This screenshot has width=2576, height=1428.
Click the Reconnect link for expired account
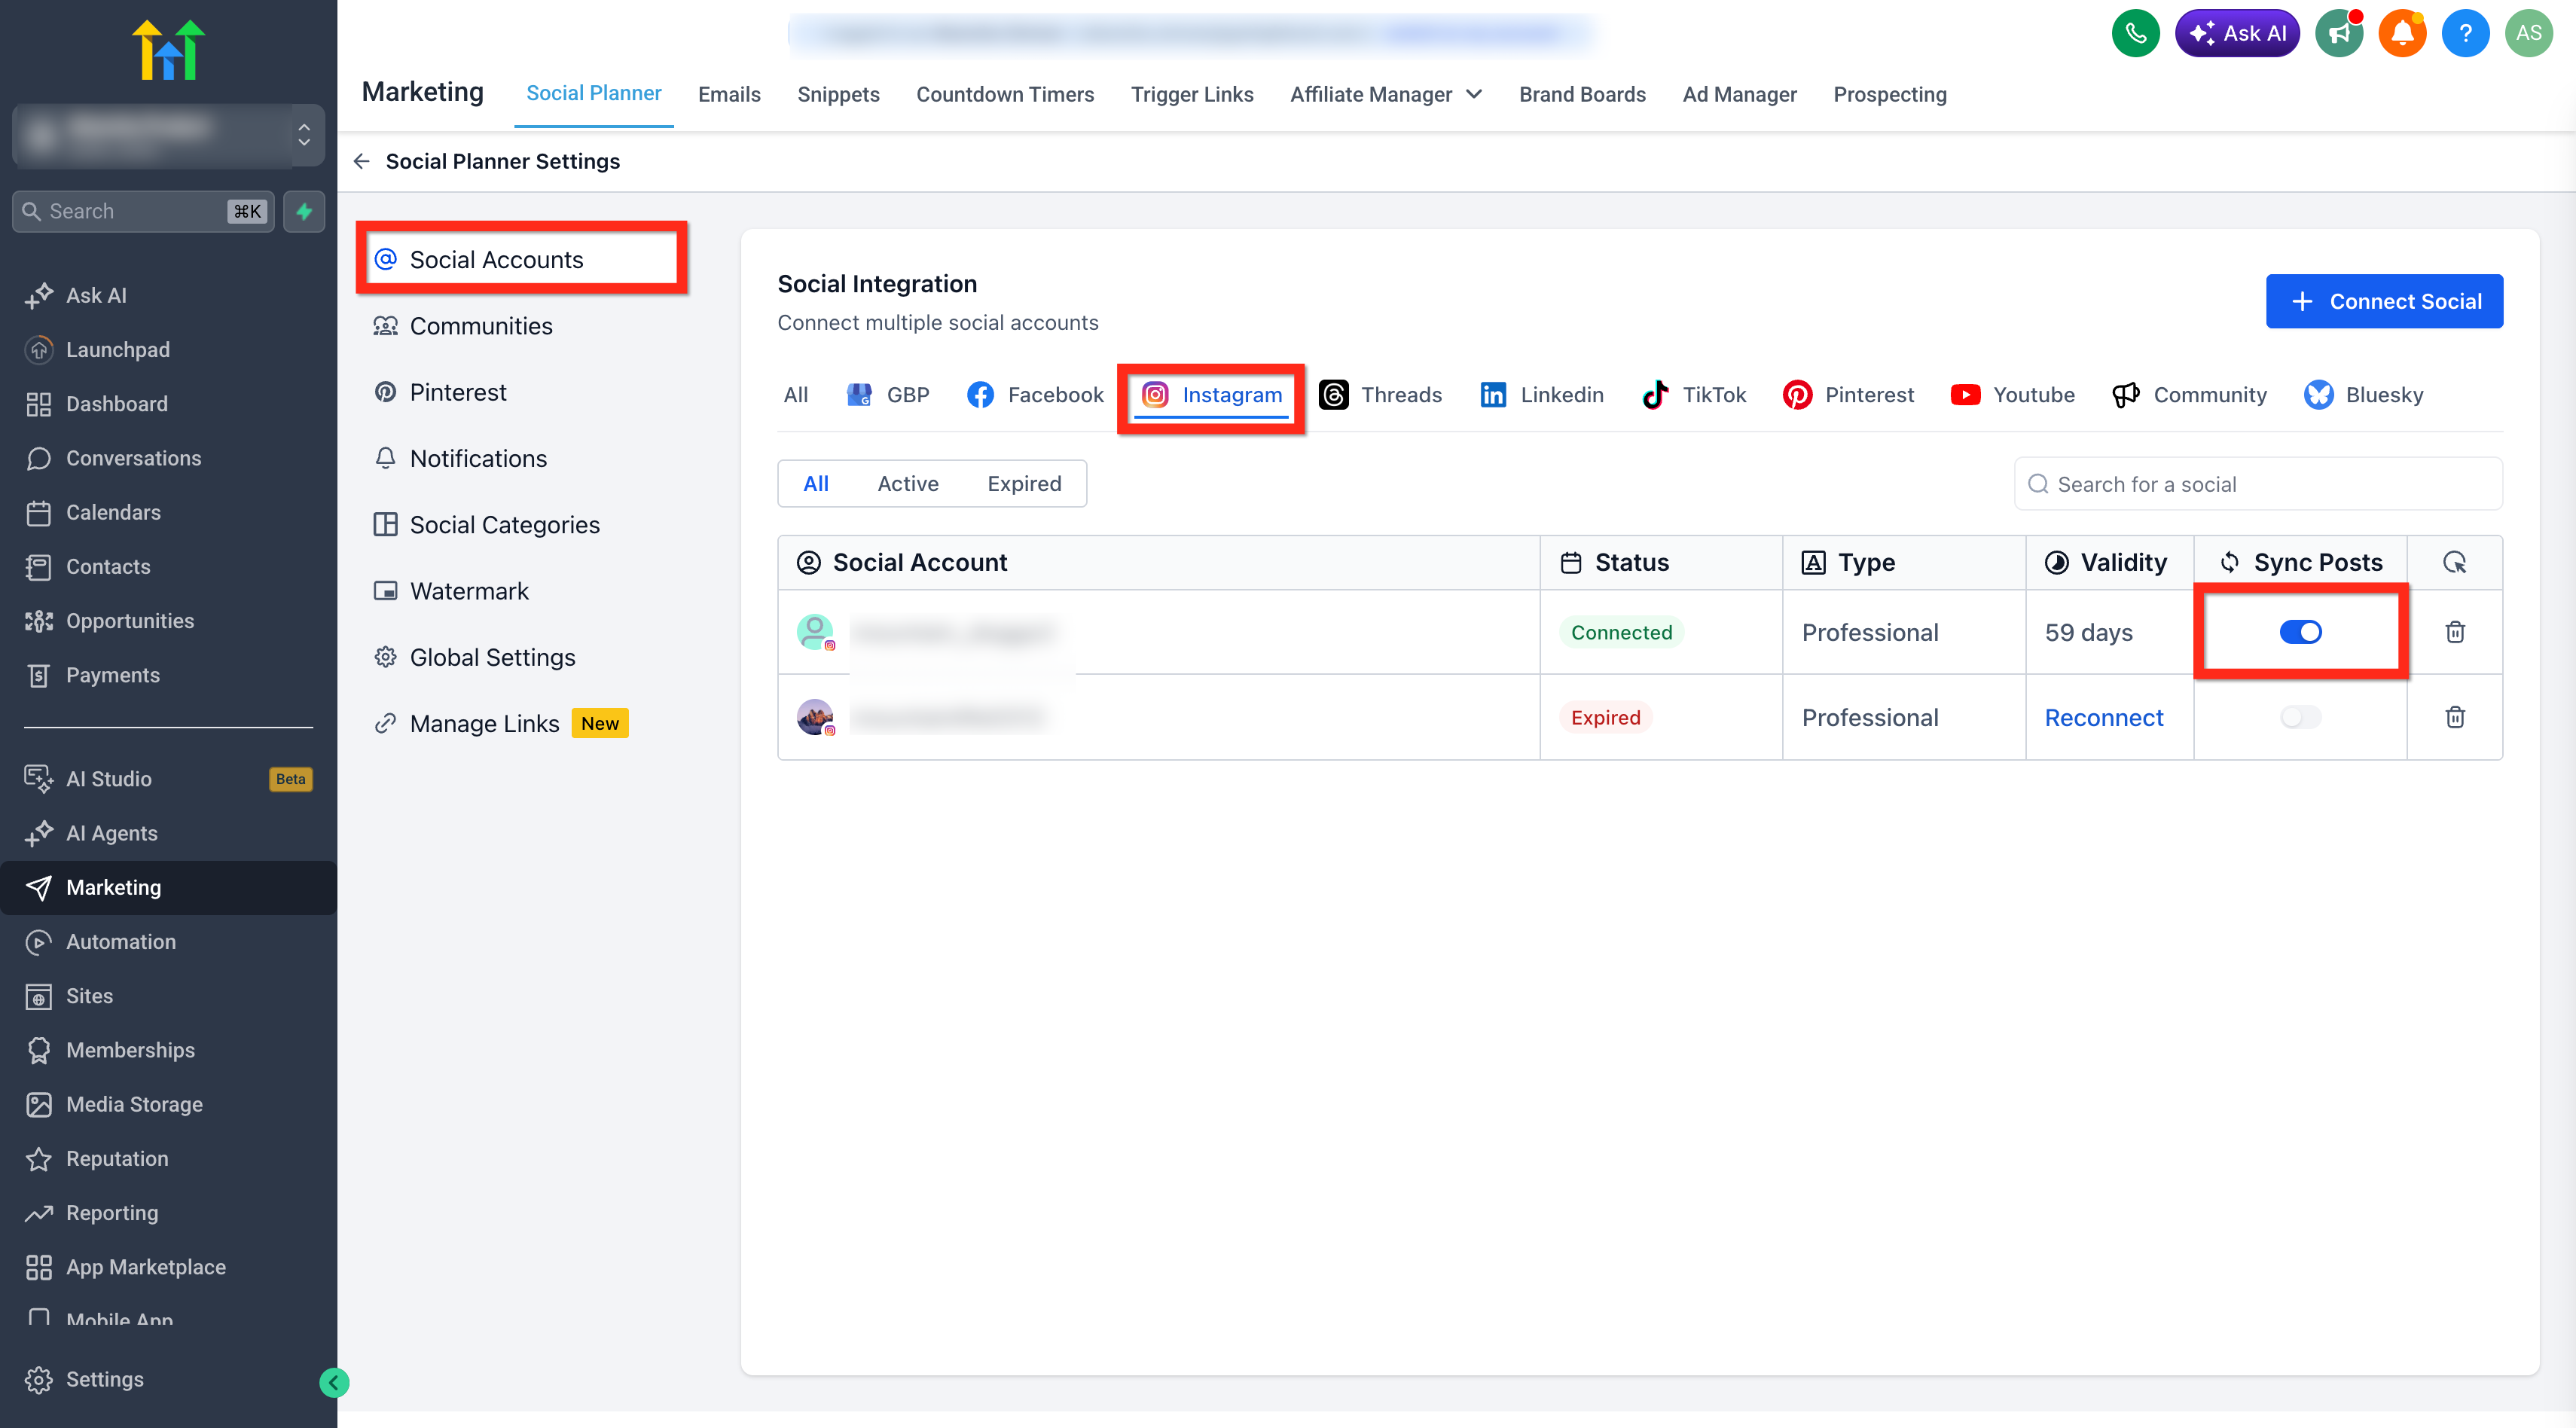(x=2103, y=717)
